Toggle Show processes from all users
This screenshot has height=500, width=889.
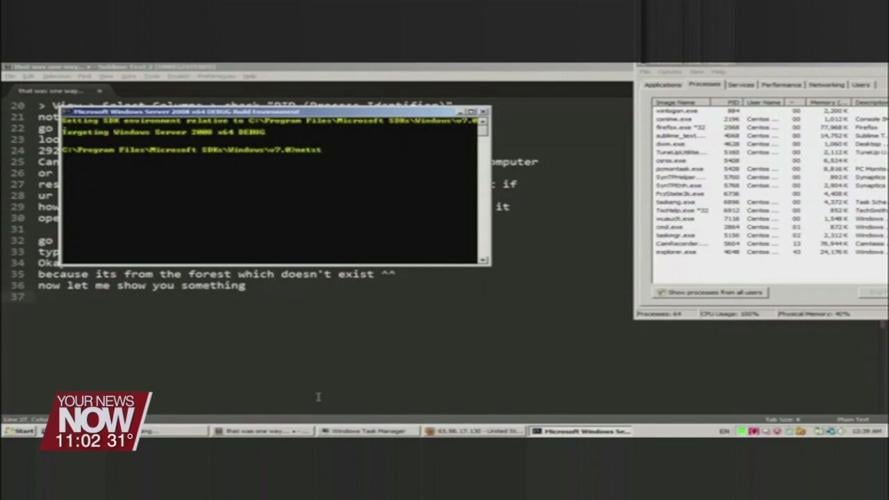[710, 292]
